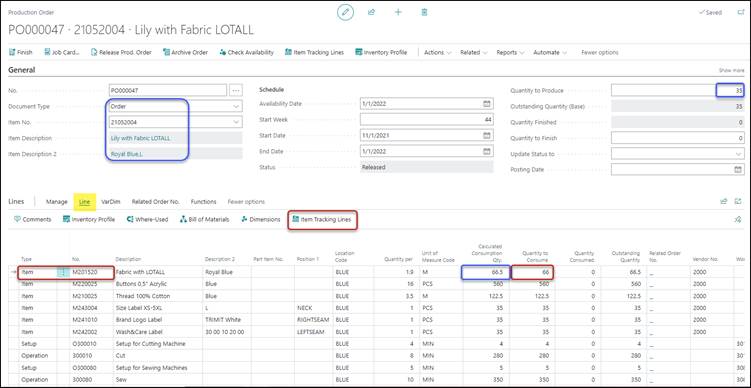Click Archive Order
751x388 pixels.
tap(185, 52)
